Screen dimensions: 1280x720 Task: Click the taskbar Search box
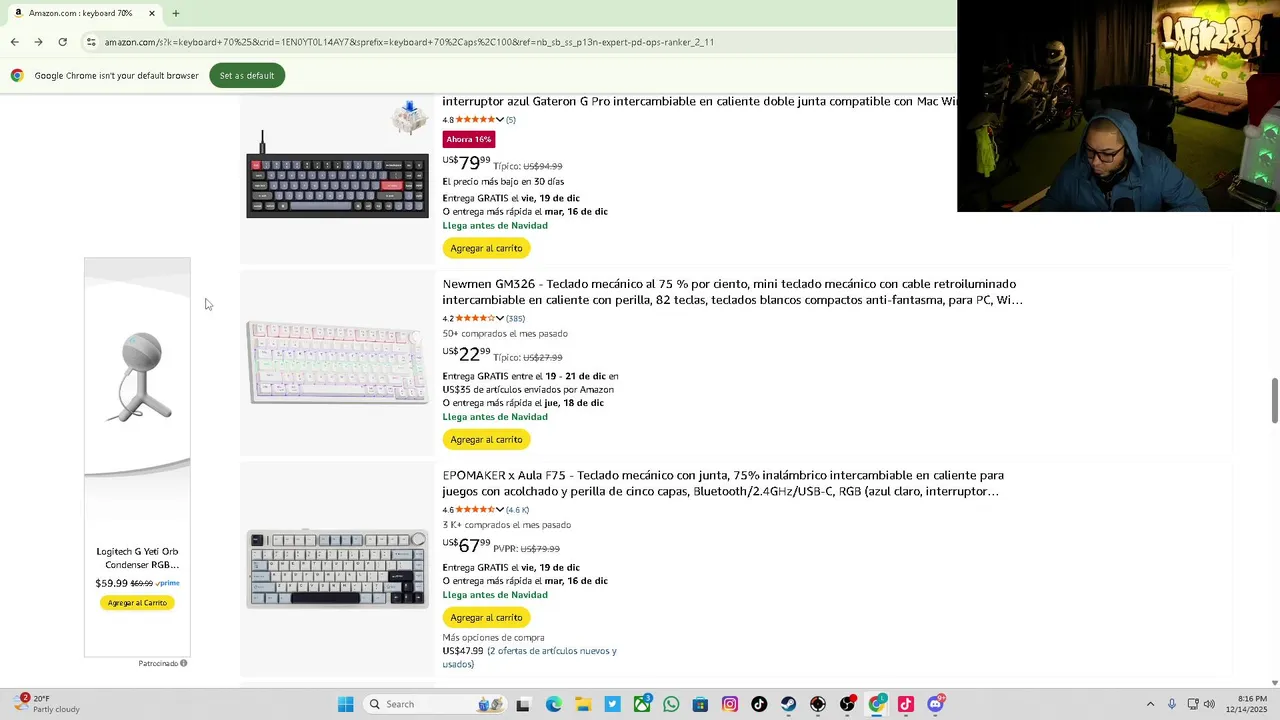point(435,704)
